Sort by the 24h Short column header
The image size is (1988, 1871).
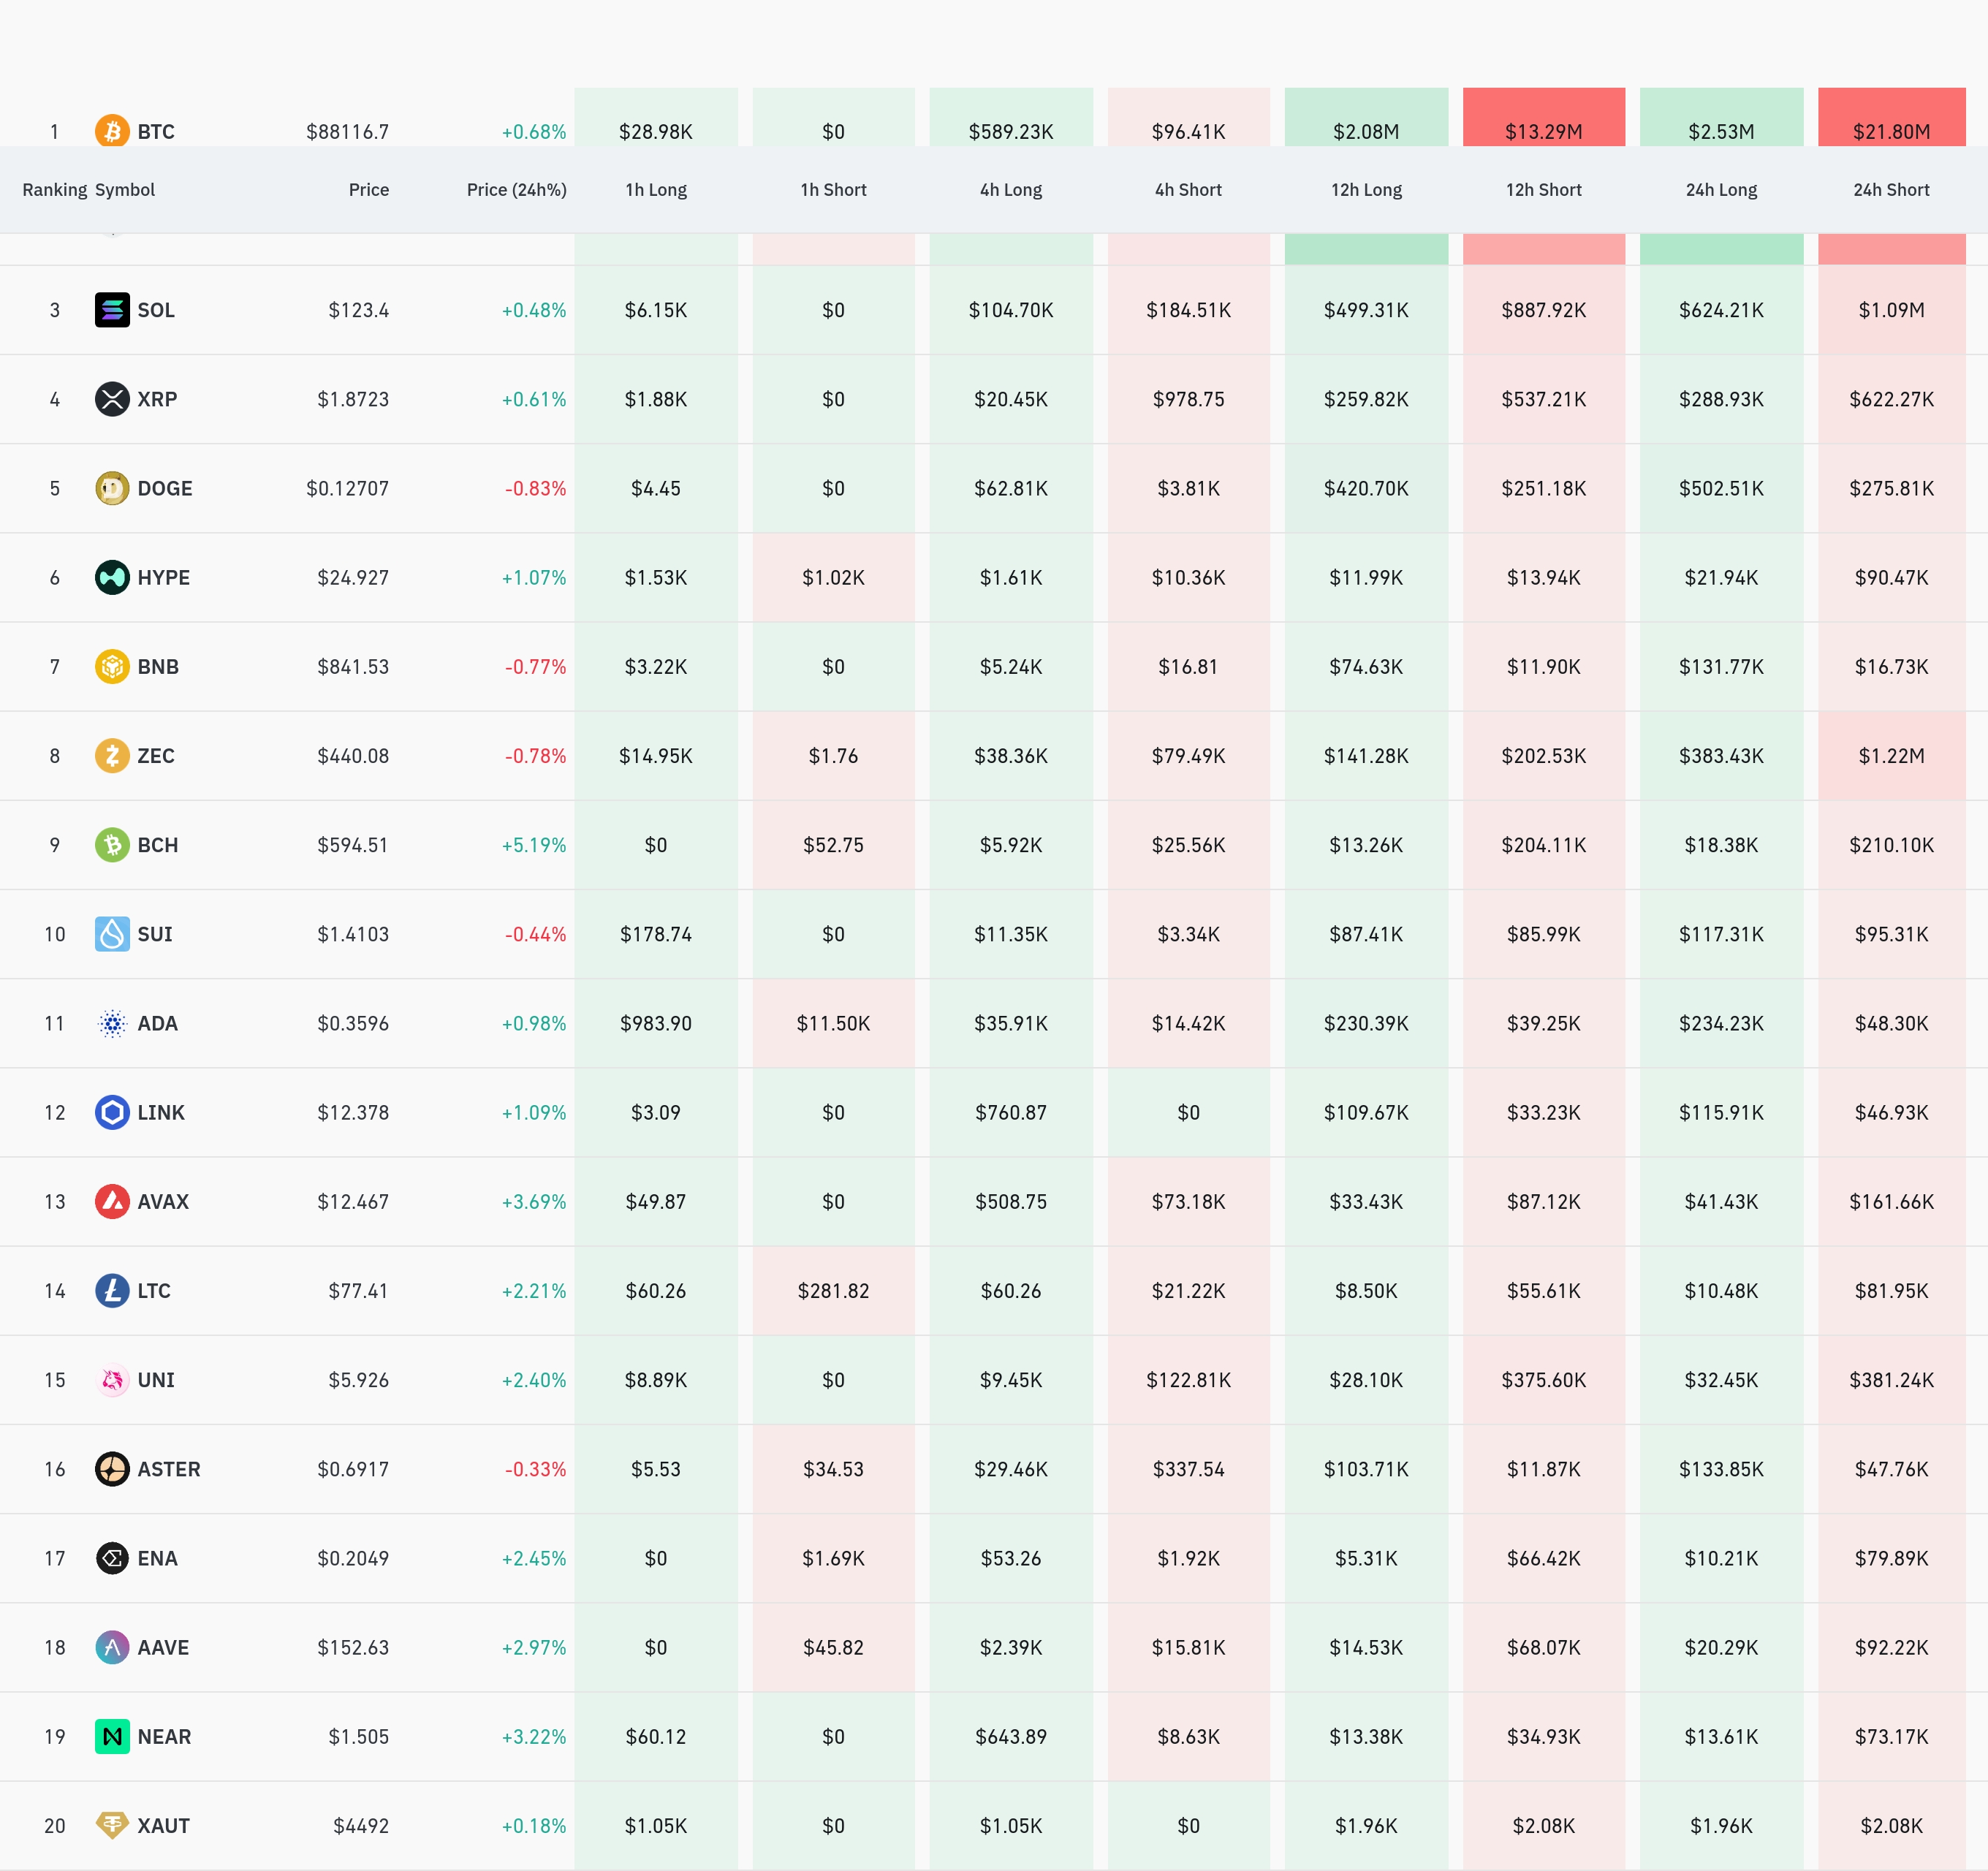click(x=1890, y=190)
